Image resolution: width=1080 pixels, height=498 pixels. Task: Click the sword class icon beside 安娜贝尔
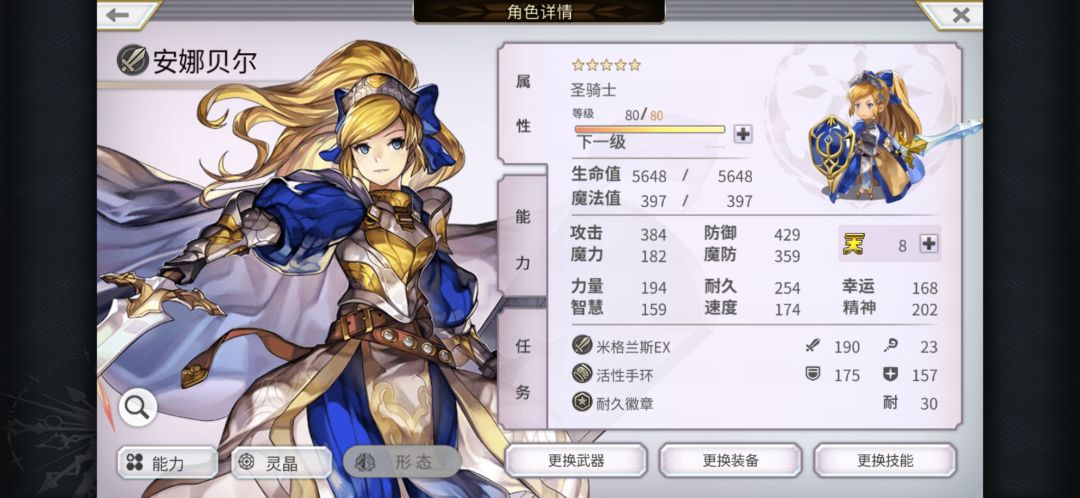(x=132, y=60)
